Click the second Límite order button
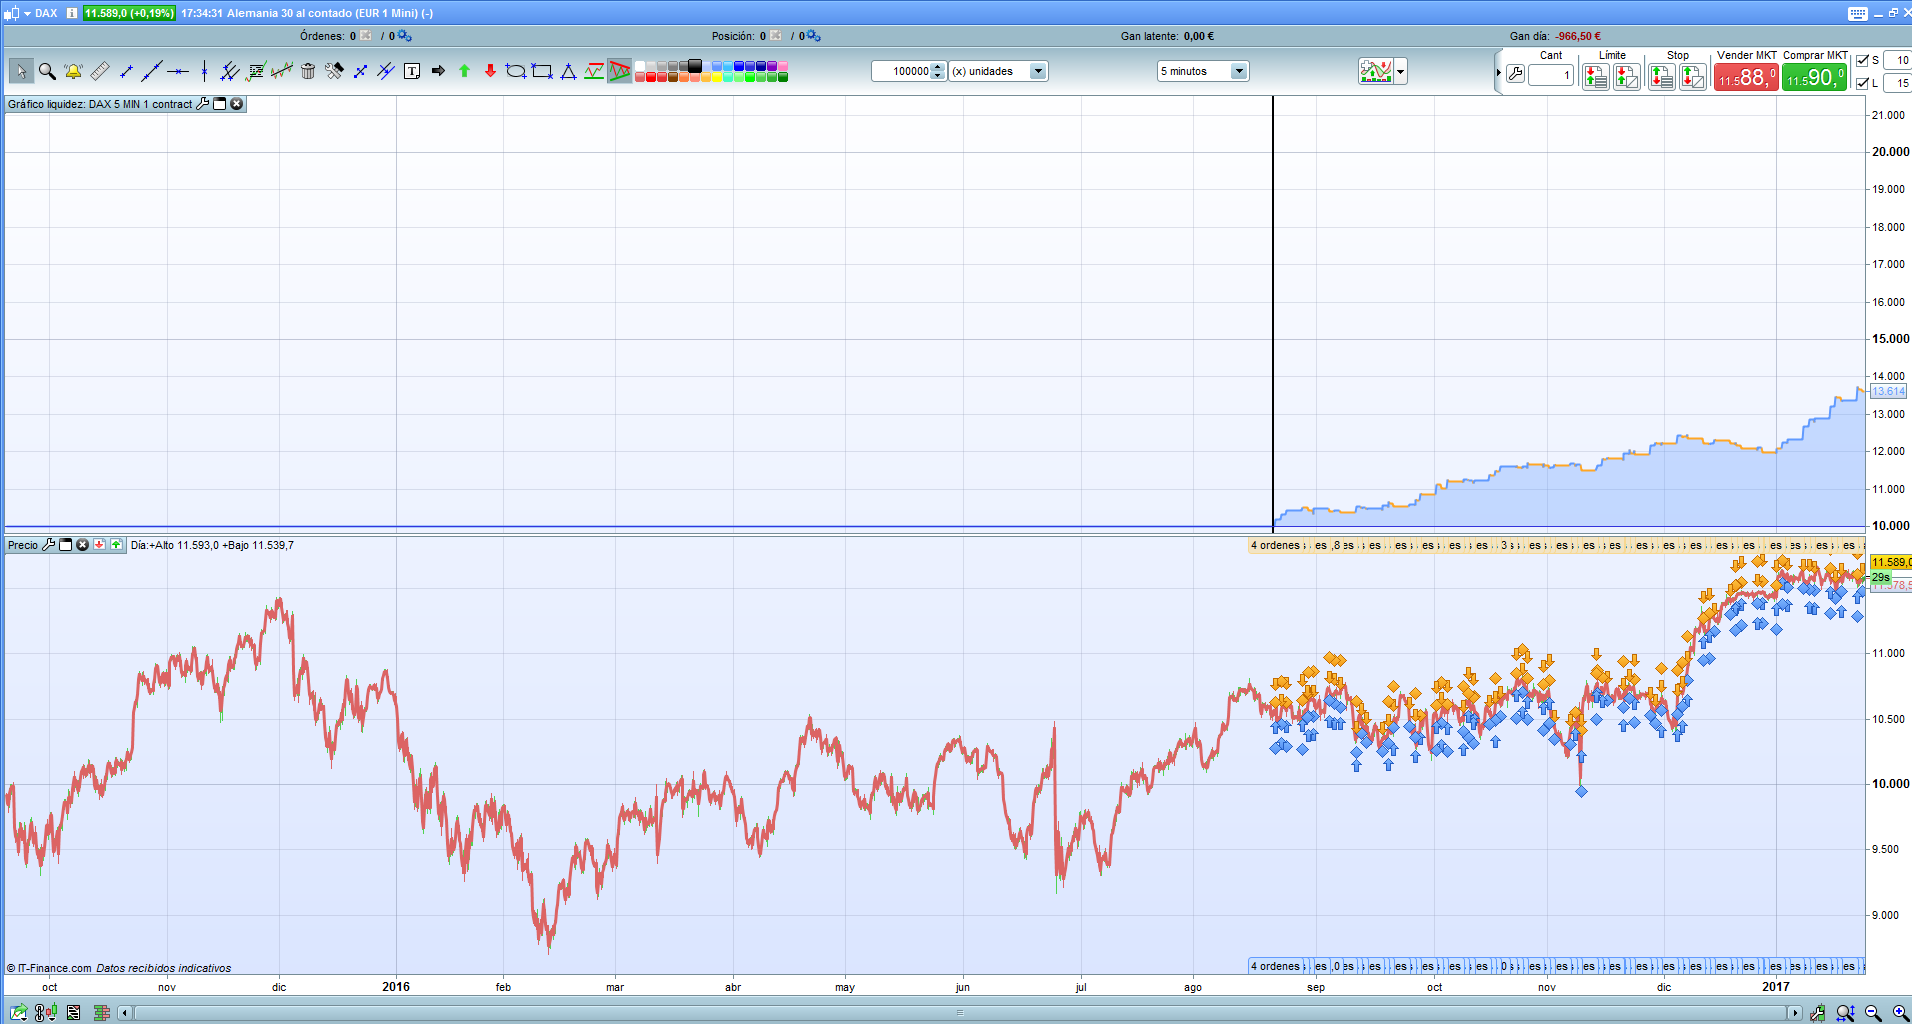This screenshot has height=1024, width=1912. click(x=1627, y=76)
